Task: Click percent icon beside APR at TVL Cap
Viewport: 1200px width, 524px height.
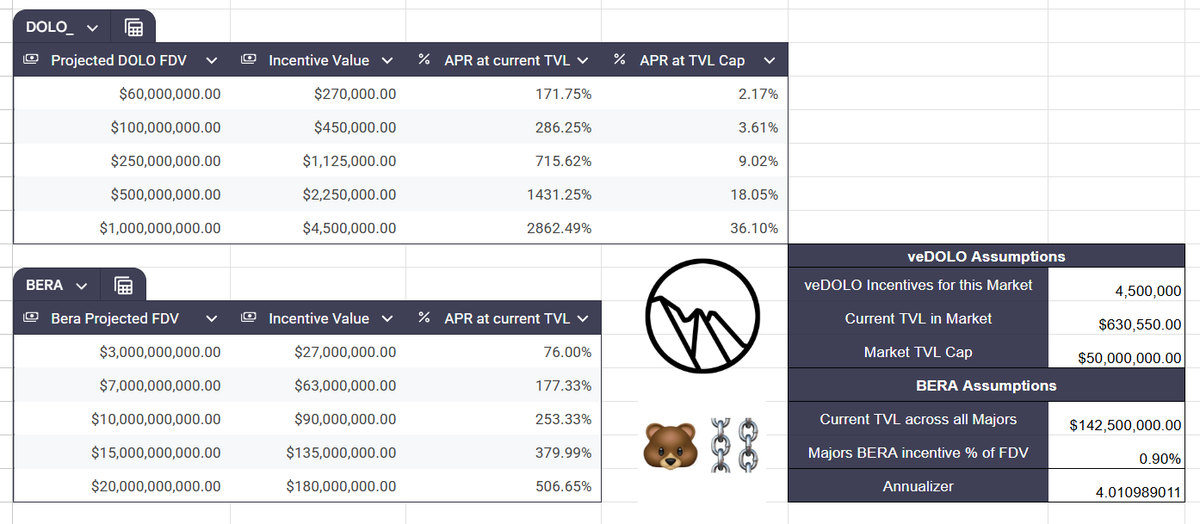Action: [620, 61]
